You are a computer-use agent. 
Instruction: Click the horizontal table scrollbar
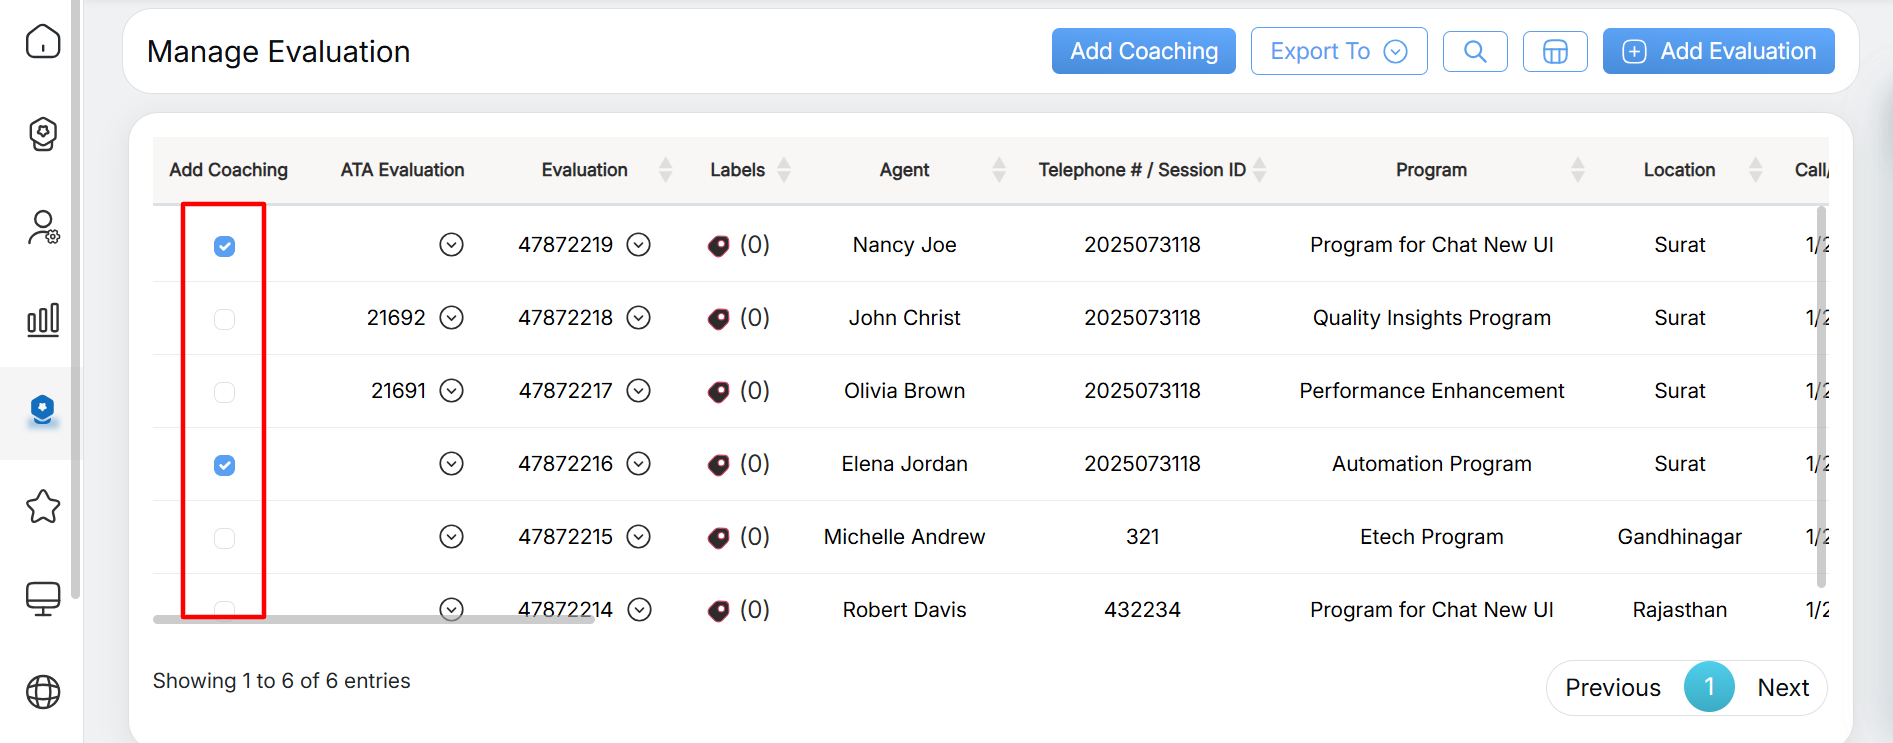click(x=373, y=620)
